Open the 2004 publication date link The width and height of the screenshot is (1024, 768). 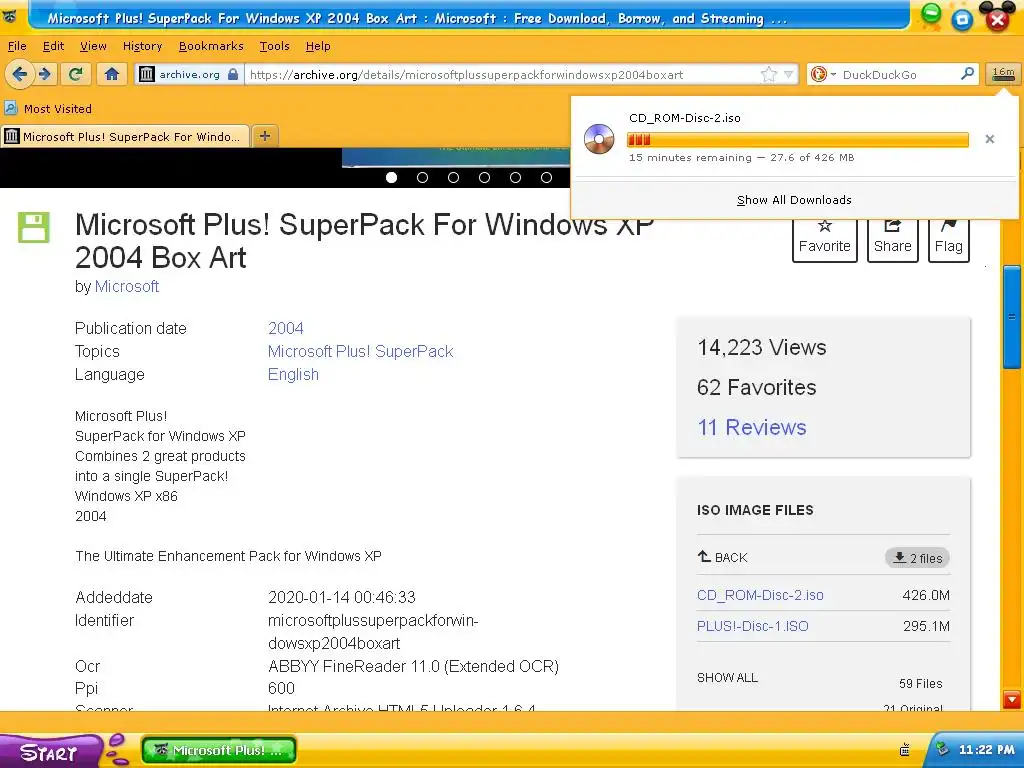tap(286, 328)
